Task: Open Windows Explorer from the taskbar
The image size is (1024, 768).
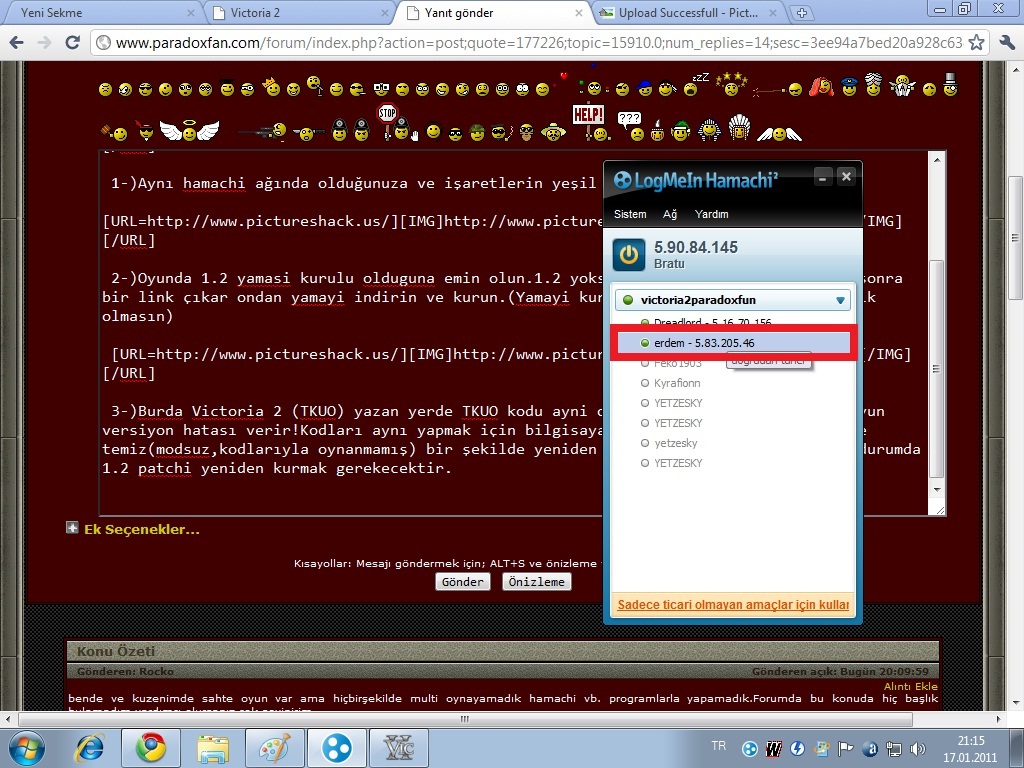Action: click(x=214, y=748)
